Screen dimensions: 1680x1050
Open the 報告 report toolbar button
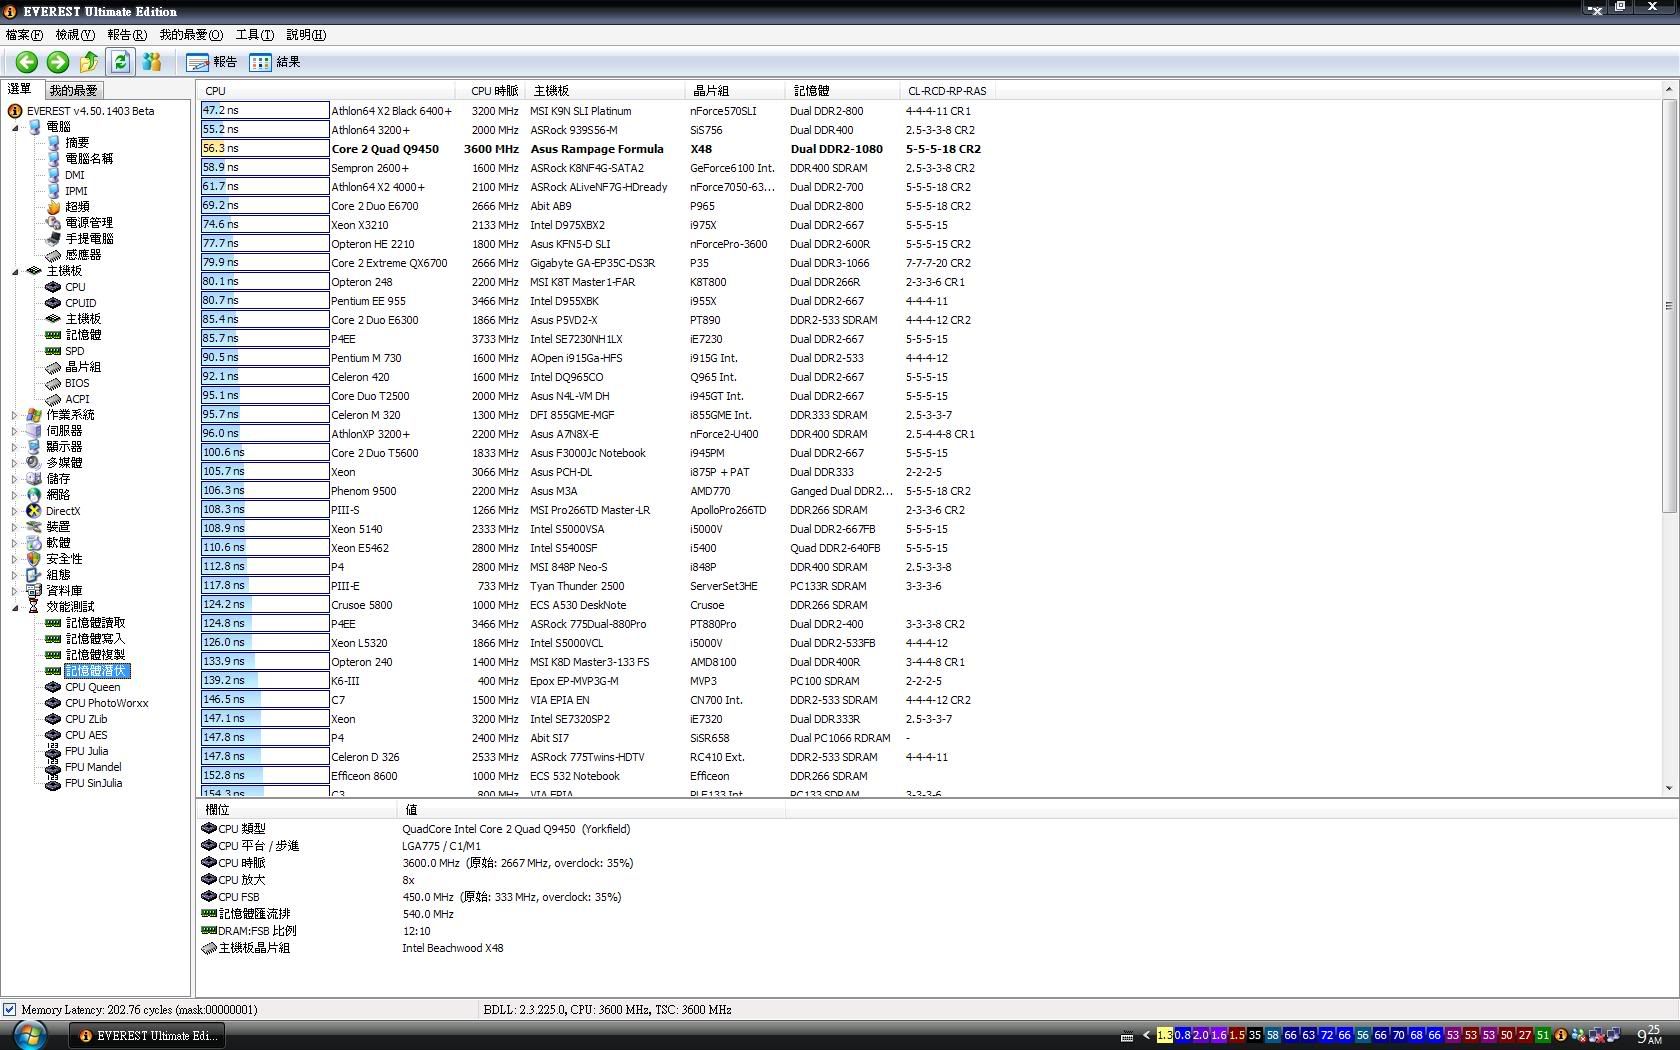[x=212, y=62]
